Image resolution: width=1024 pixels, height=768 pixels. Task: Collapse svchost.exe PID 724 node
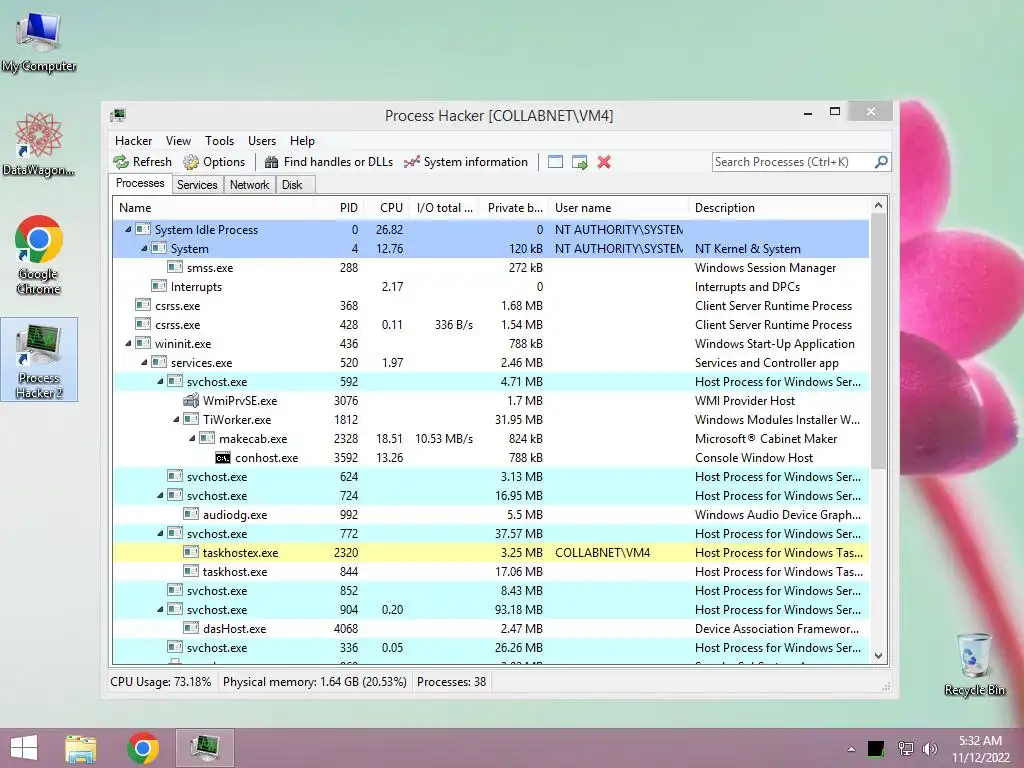click(160, 496)
